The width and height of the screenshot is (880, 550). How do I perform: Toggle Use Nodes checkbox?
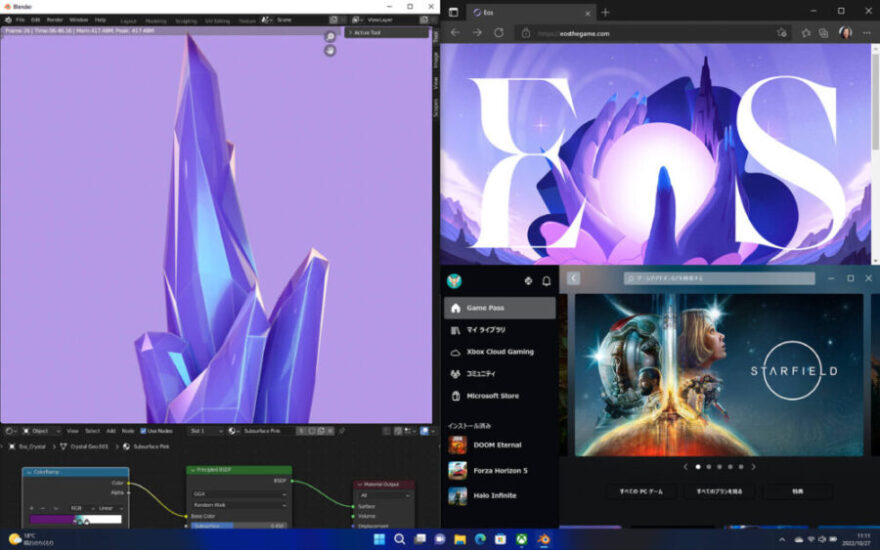[143, 431]
